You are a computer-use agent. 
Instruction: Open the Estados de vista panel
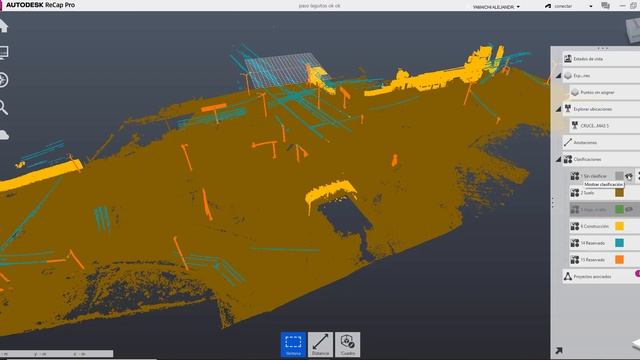(601, 59)
